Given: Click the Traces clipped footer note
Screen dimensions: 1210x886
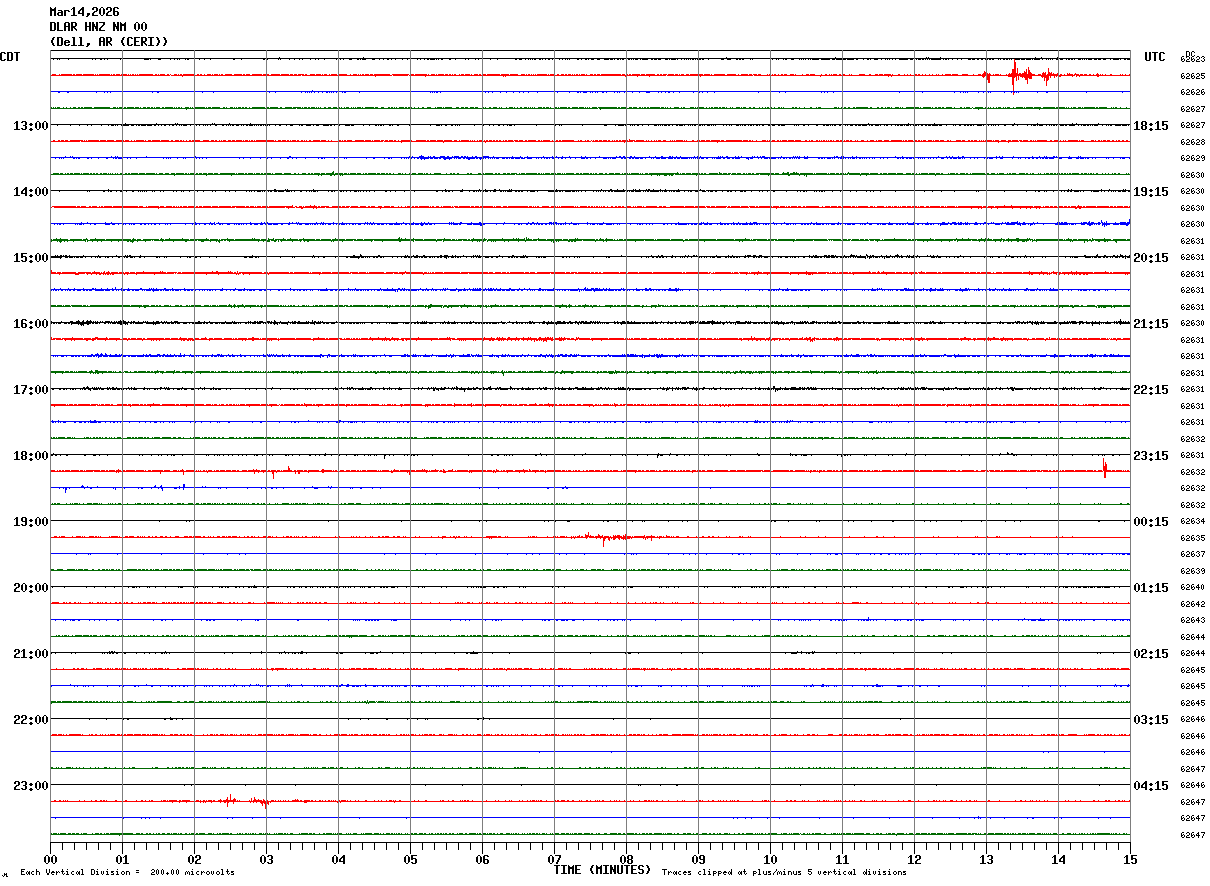Looking at the screenshot, I should tap(784, 872).
